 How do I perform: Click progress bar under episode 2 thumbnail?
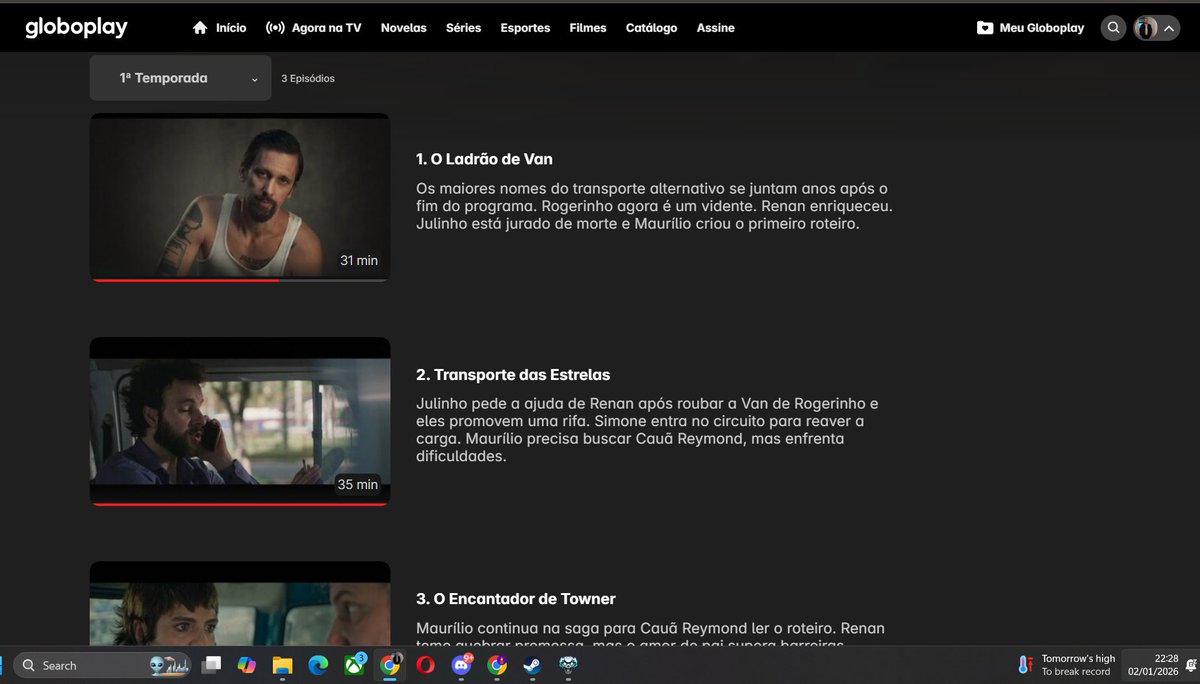[240, 504]
